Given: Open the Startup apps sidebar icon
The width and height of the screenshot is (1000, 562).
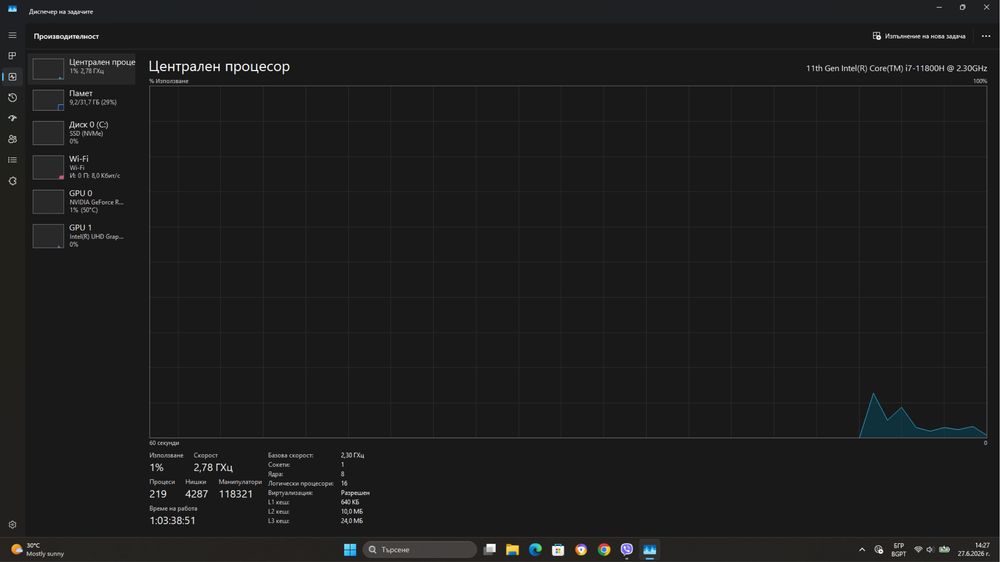Looking at the screenshot, I should (12, 118).
